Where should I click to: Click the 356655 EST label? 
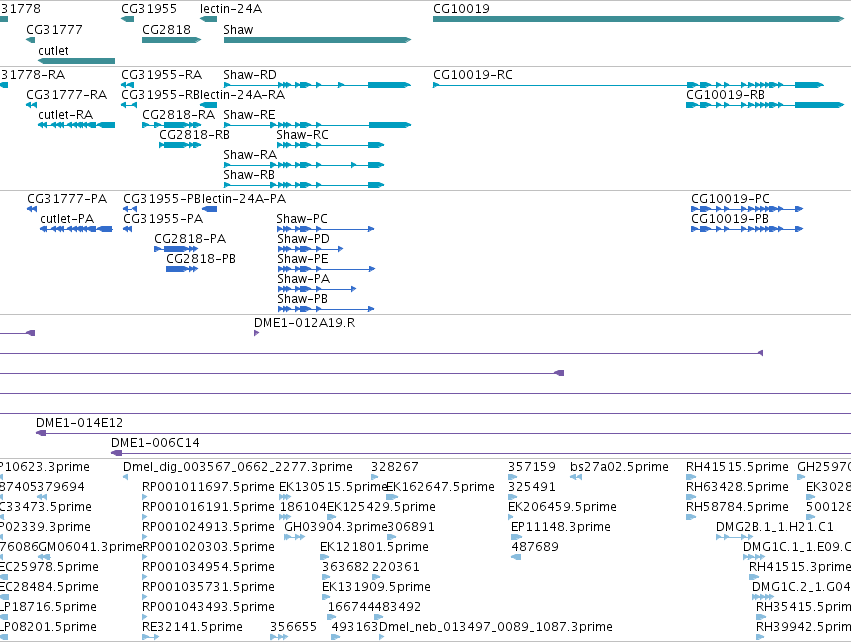click(x=294, y=627)
